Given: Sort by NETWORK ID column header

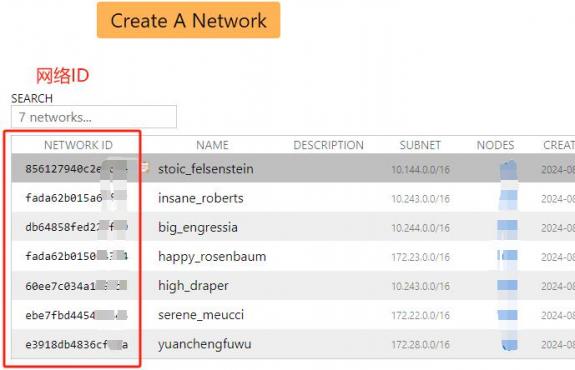Looking at the screenshot, I should pos(78,145).
